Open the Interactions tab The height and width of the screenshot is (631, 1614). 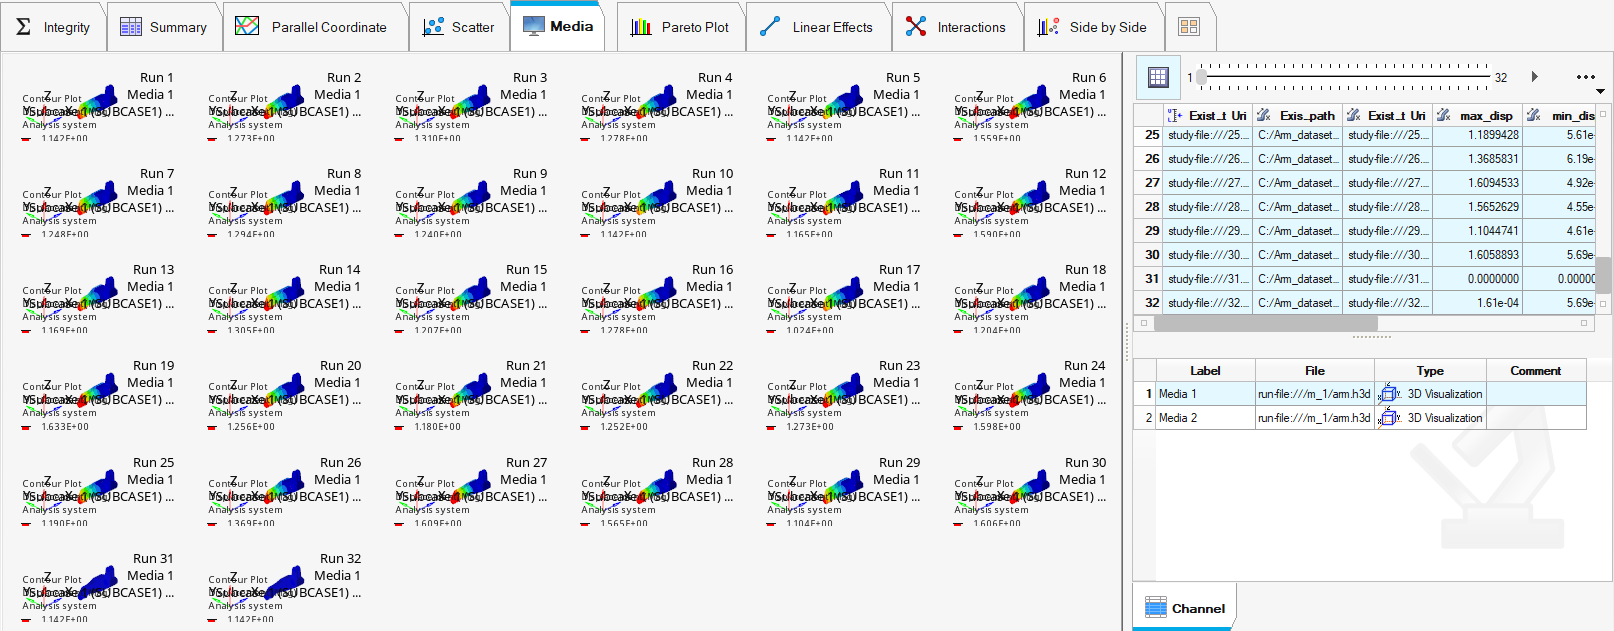click(x=956, y=27)
